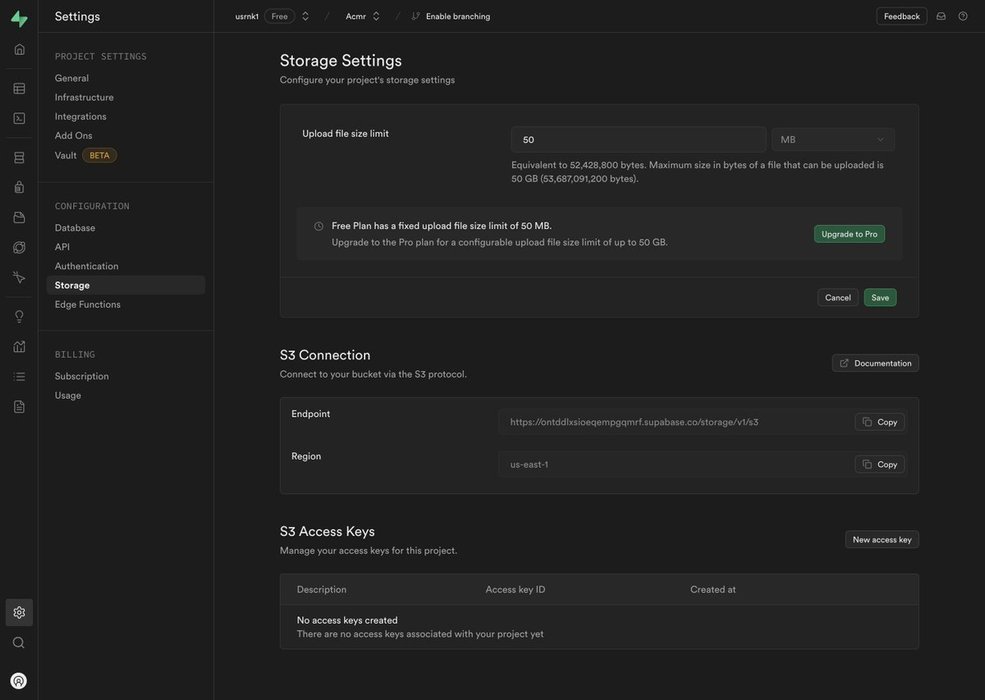The height and width of the screenshot is (700, 985).
Task: Open the user avatar menu
Action: (x=19, y=681)
